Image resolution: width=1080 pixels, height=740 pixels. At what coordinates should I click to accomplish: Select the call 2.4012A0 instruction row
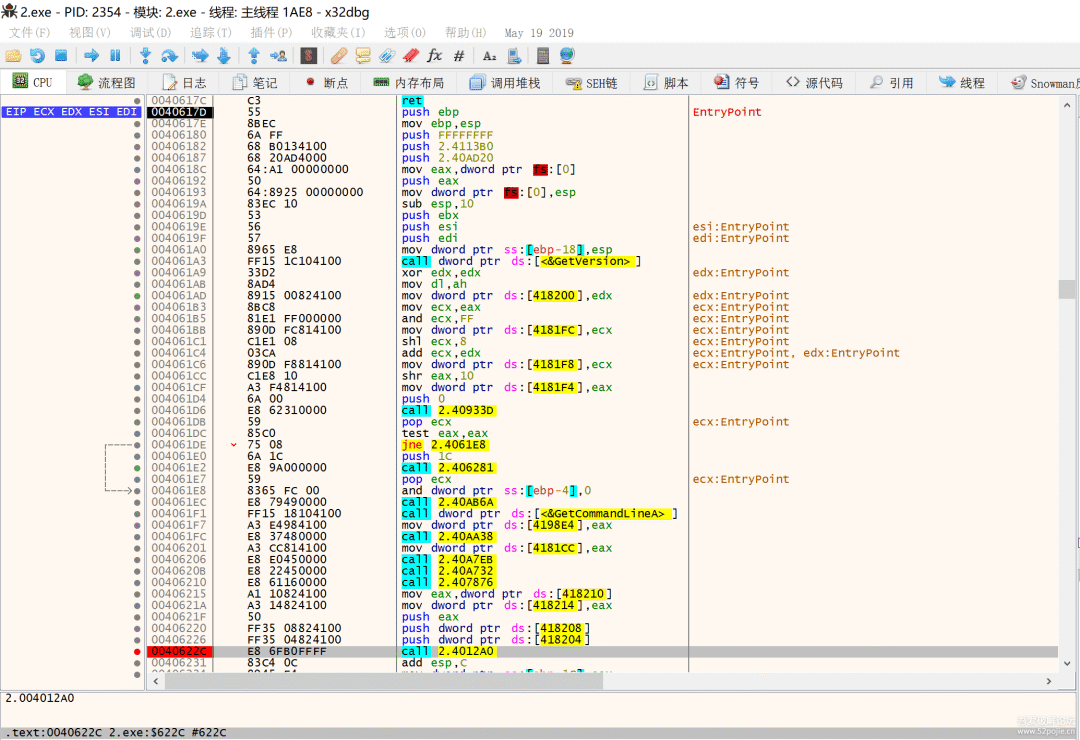tap(448, 651)
